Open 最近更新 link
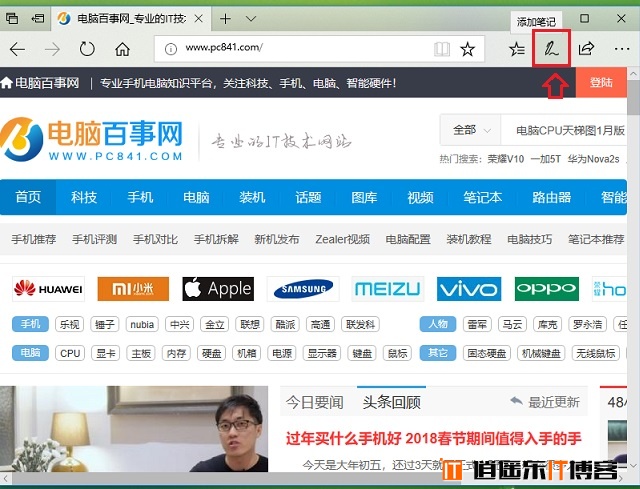 [x=545, y=402]
